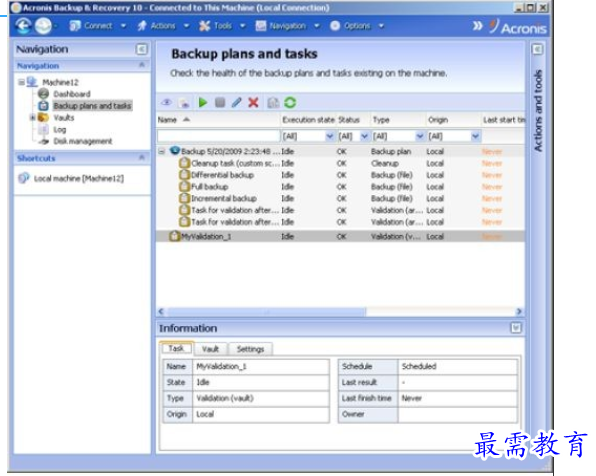Edit the task with the pencil icon
This screenshot has height=476, width=596.
[x=236, y=102]
